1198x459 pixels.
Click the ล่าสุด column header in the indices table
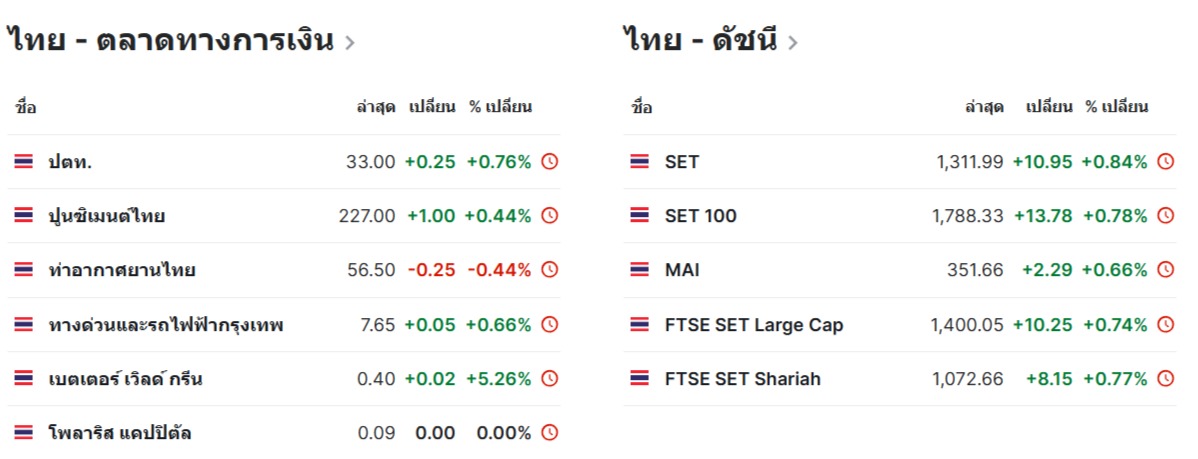tap(984, 107)
